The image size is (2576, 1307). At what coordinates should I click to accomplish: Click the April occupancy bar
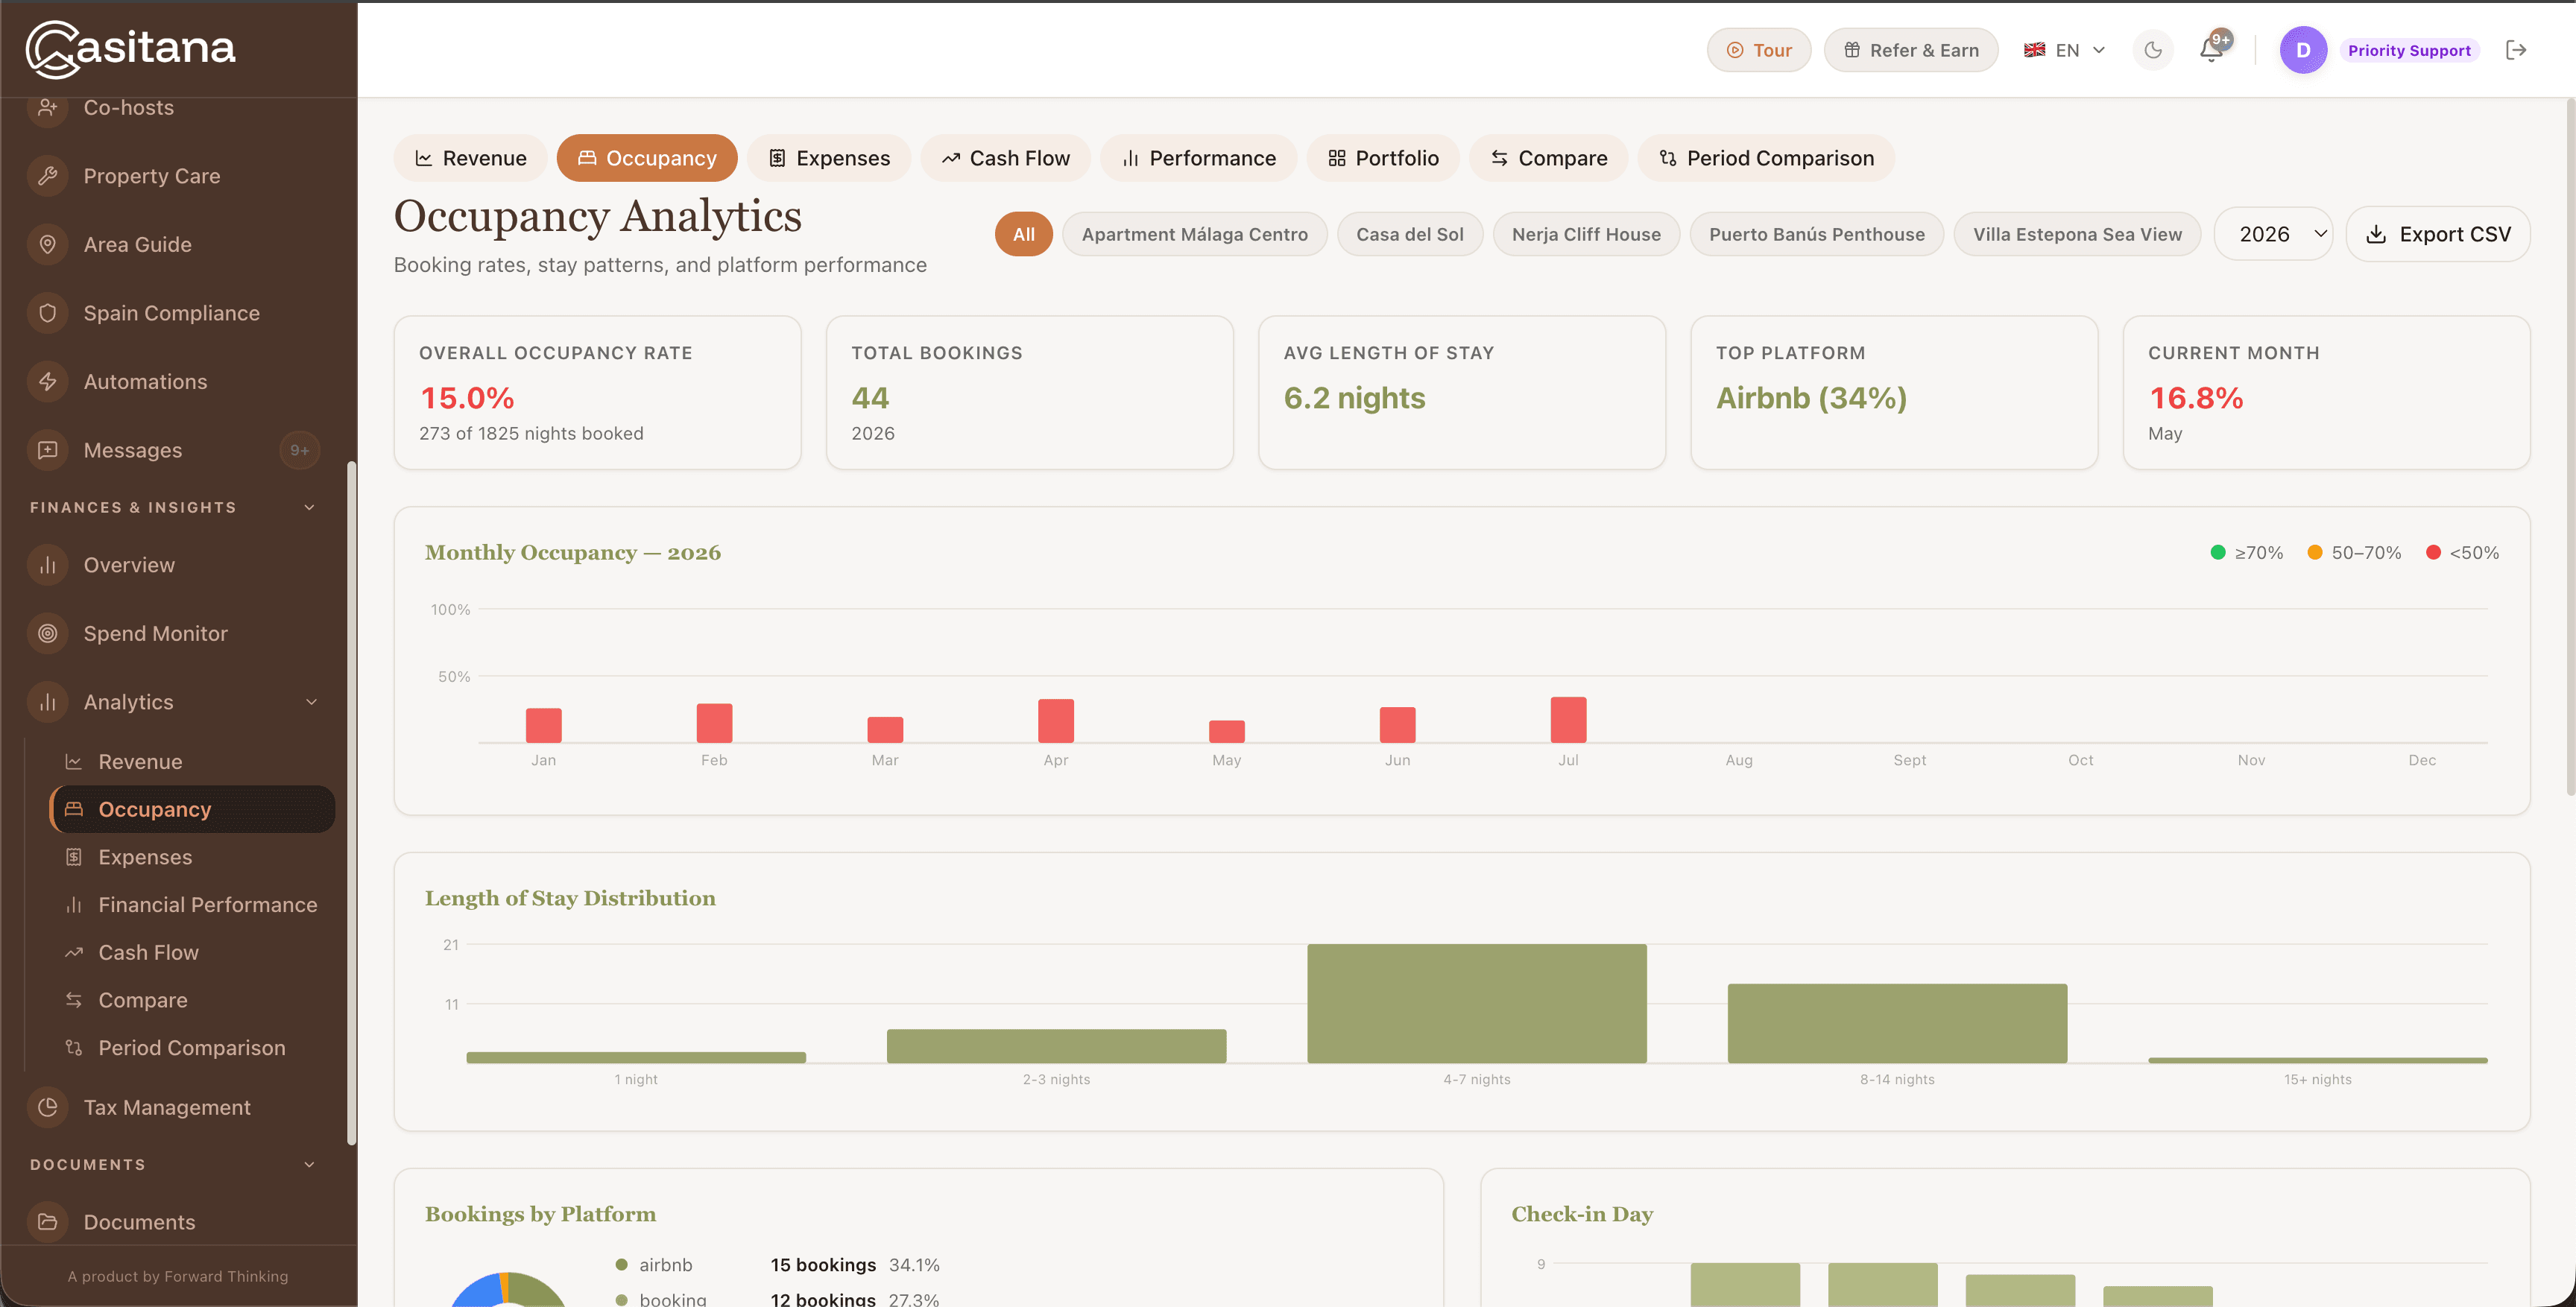coord(1055,721)
